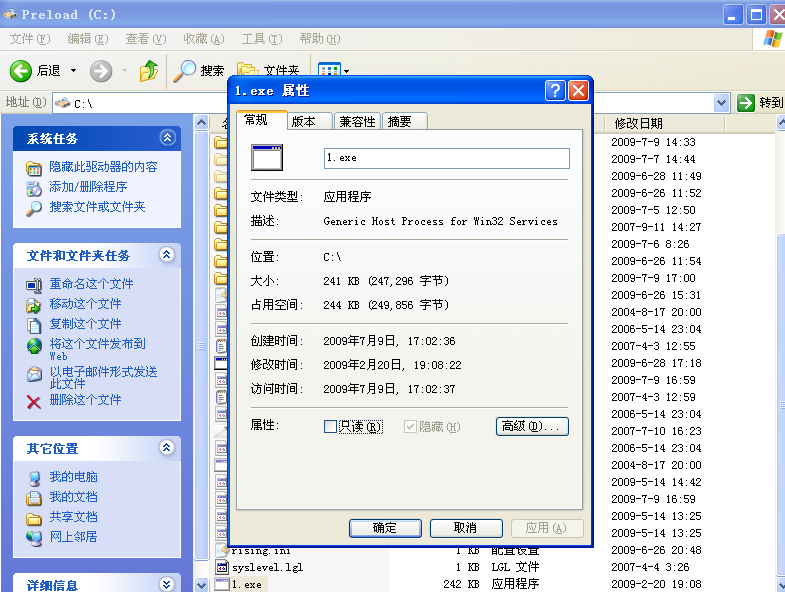
Task: Click the drive icon in address bar
Action: 63,103
